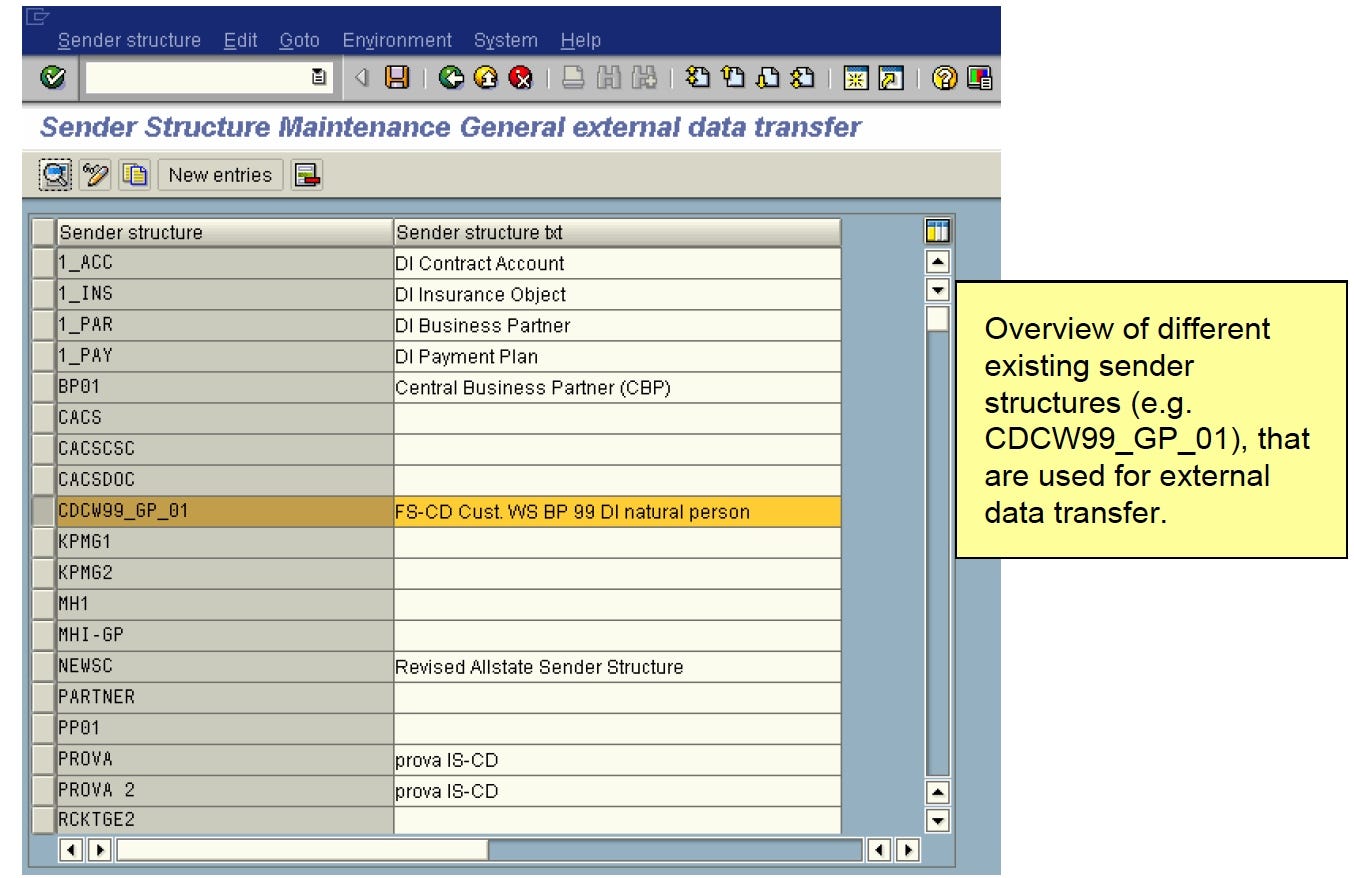Viewport: 1354px width, 878px height.
Task: Click far-left arrow of horizontal scrollbar
Action: [x=70, y=850]
